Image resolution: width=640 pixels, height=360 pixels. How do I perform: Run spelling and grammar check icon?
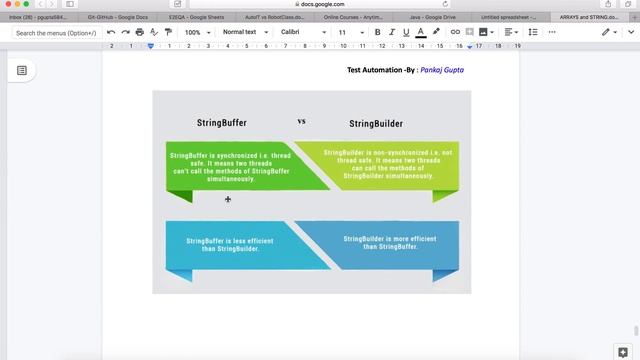coord(154,32)
